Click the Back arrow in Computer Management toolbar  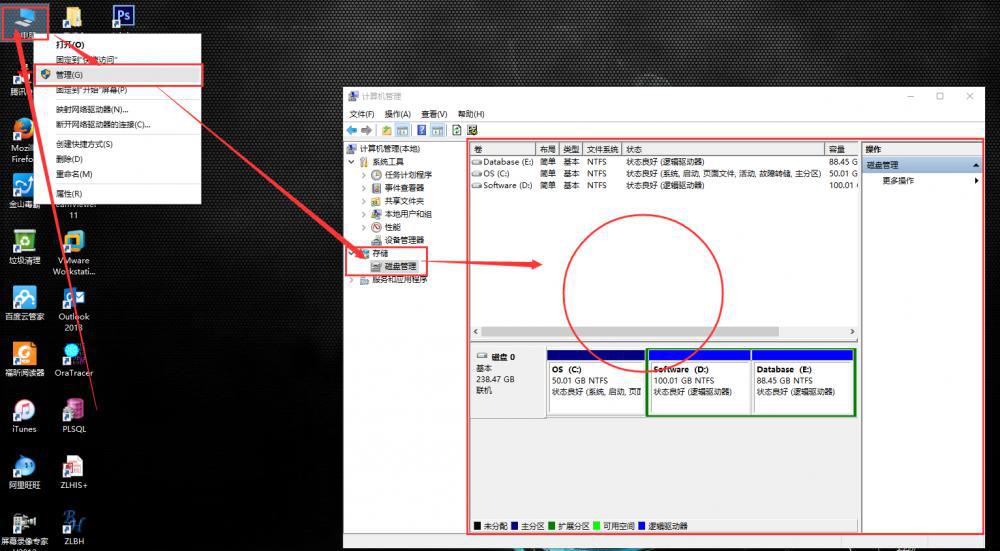tap(351, 130)
